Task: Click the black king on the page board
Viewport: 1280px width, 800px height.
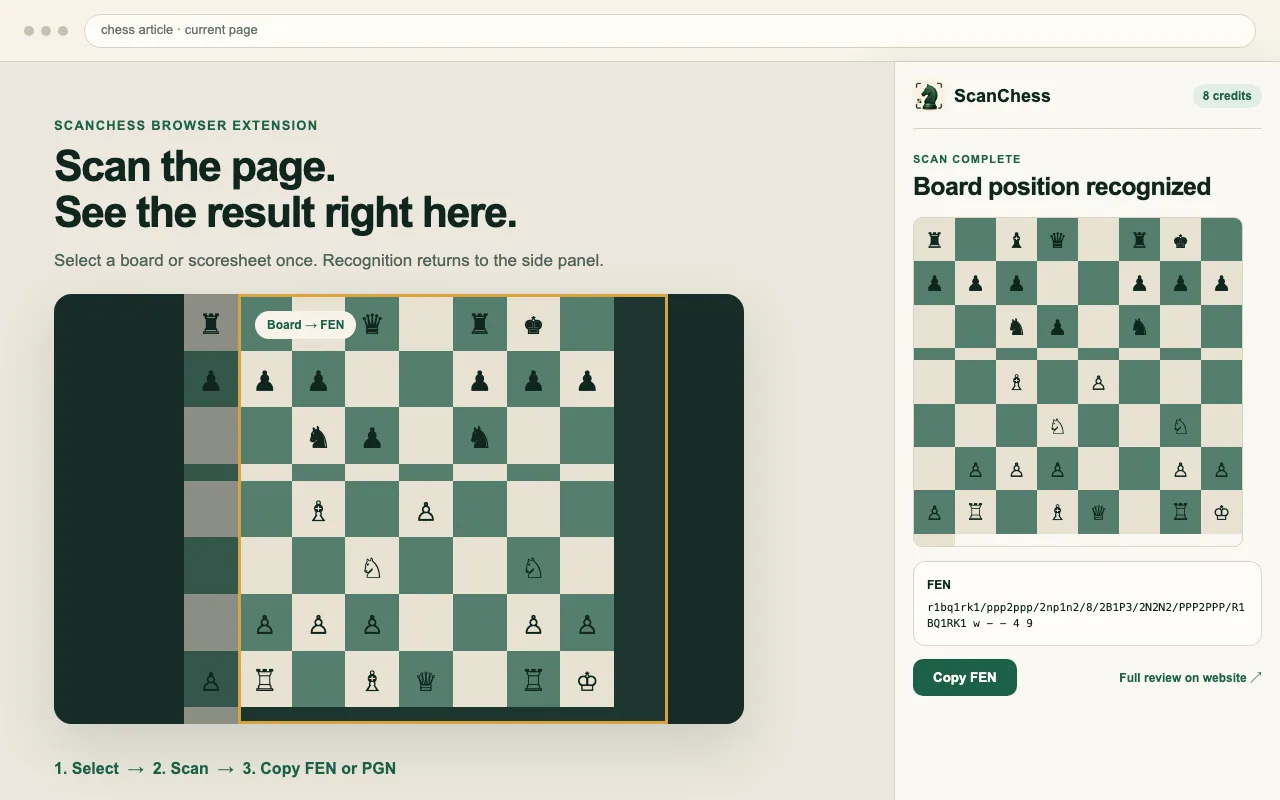Action: 533,324
